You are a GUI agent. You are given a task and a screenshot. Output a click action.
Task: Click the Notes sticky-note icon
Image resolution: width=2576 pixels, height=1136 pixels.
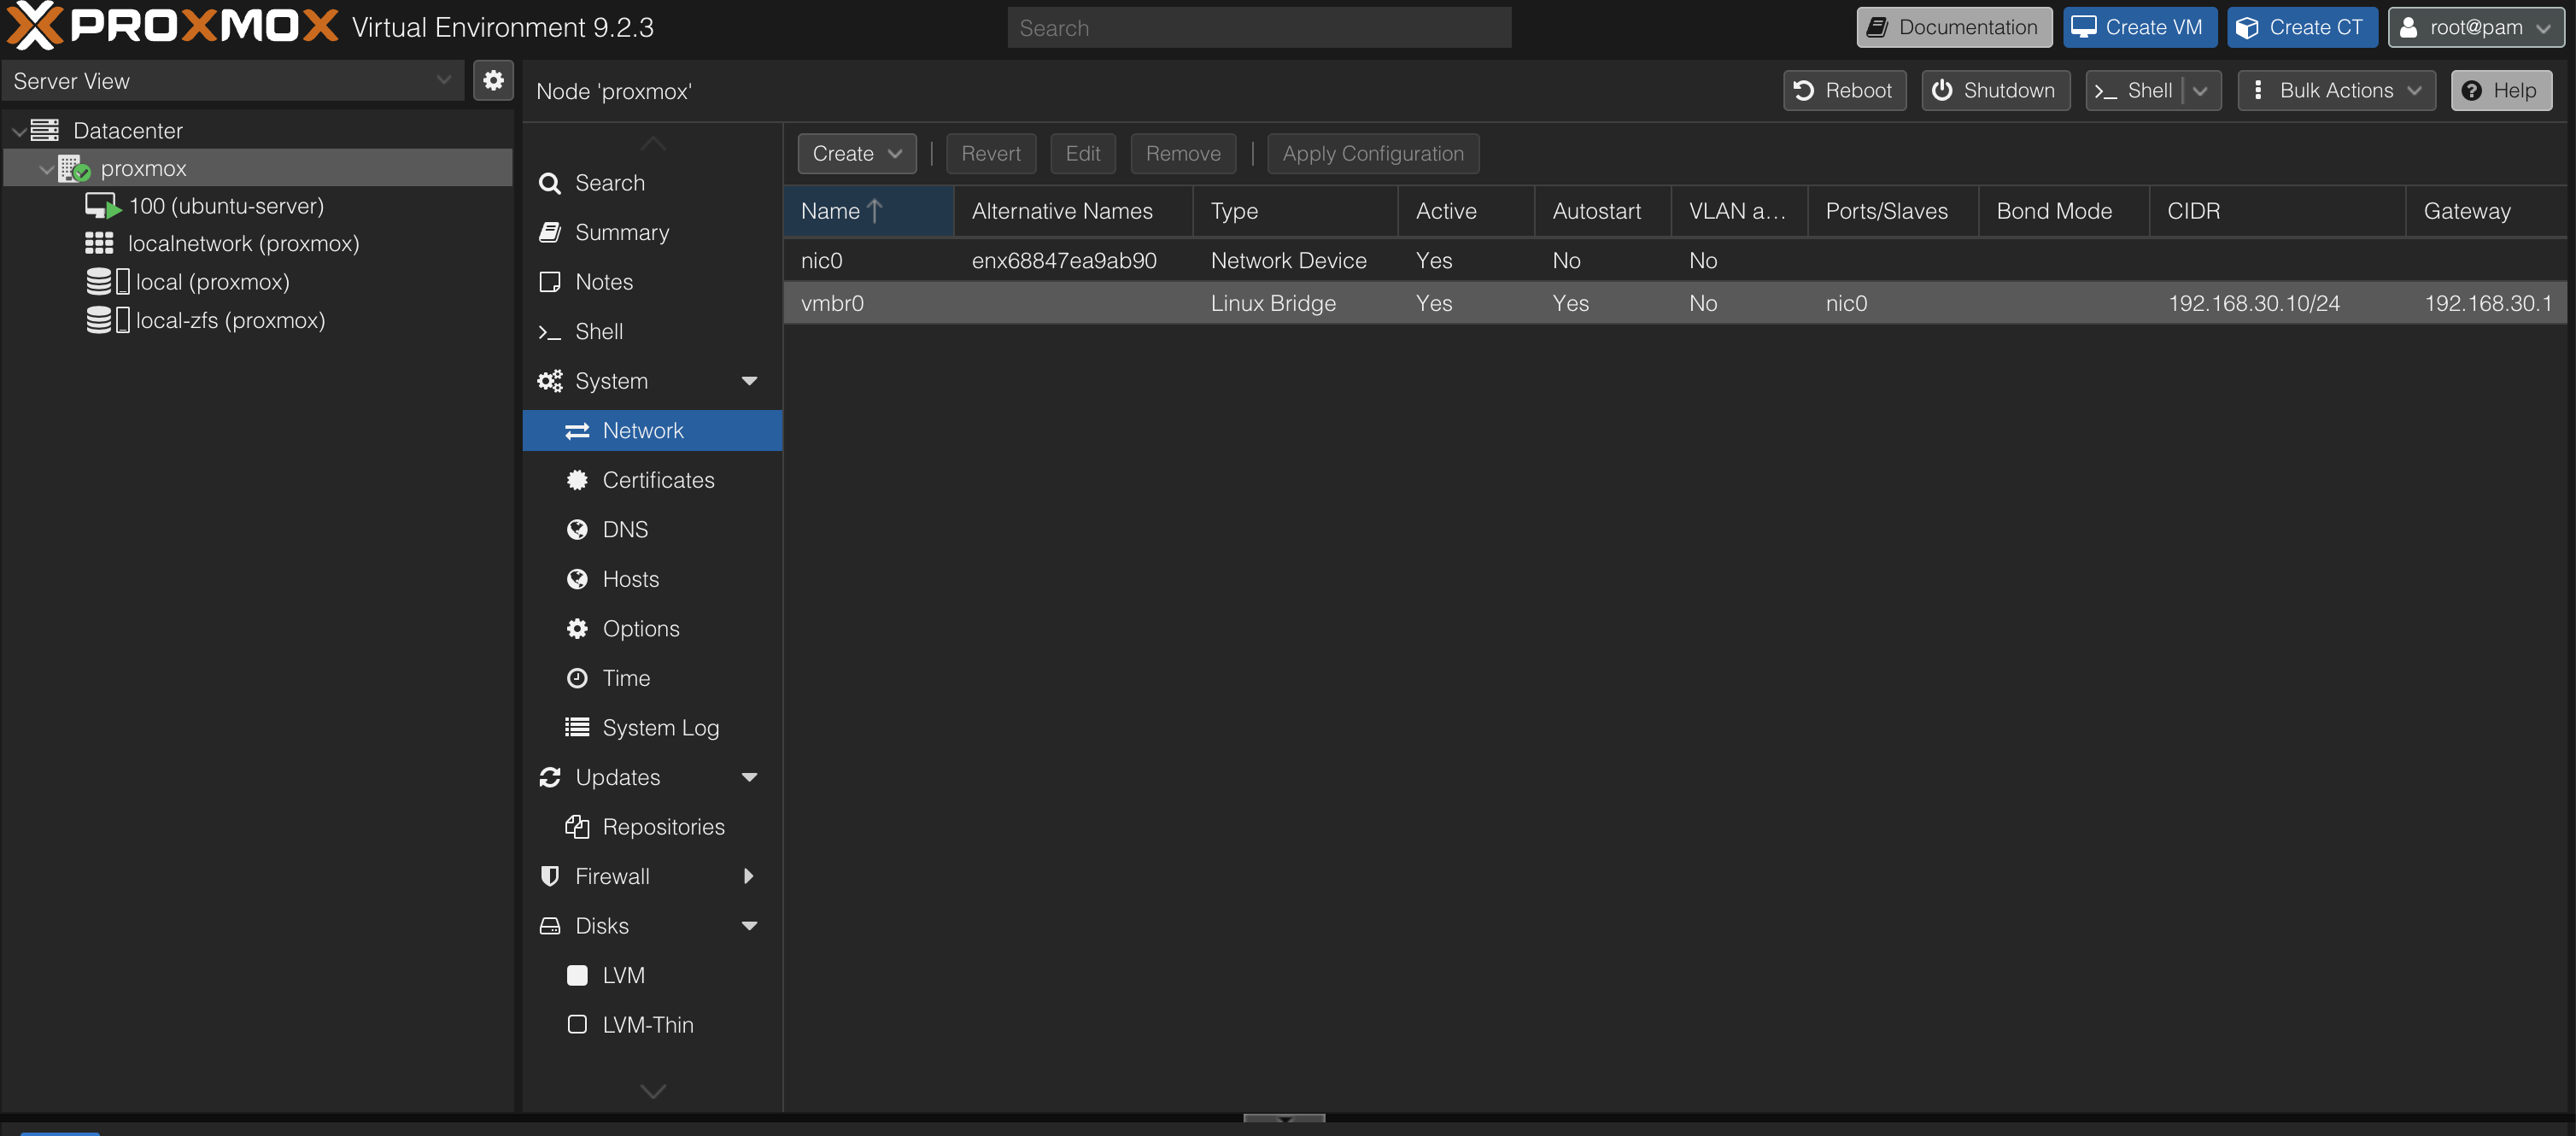point(549,282)
